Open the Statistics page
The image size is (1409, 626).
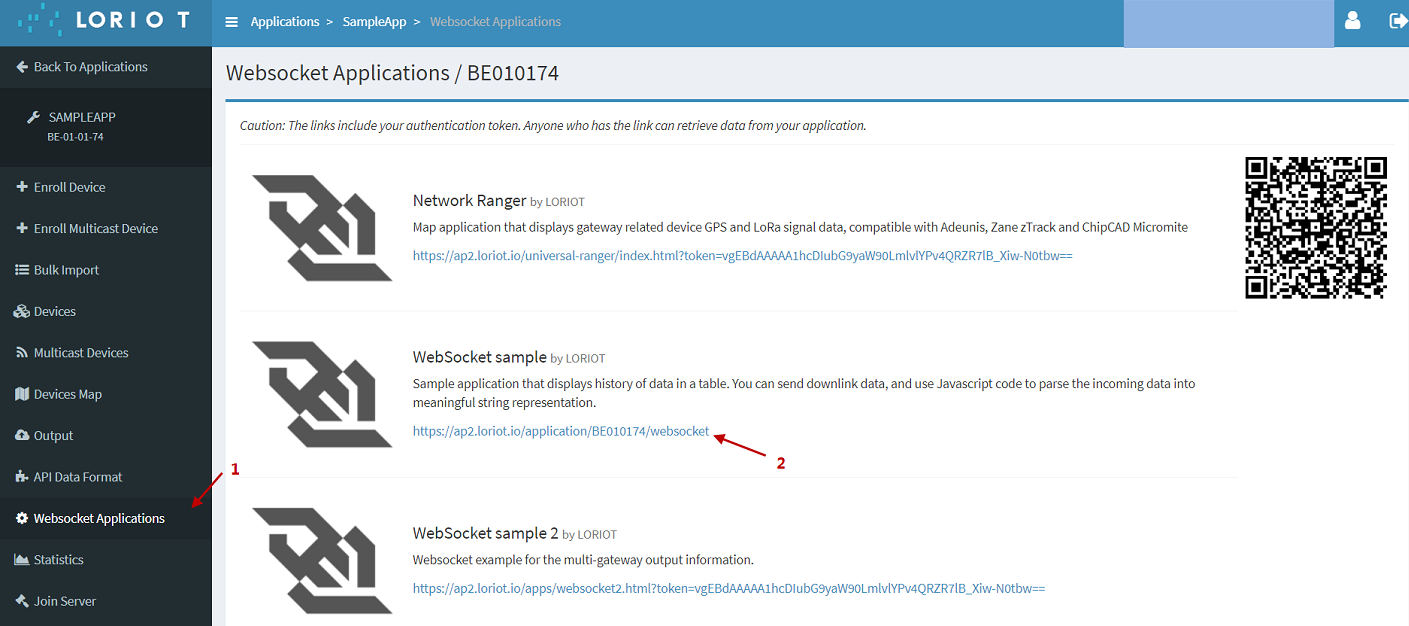(105, 560)
